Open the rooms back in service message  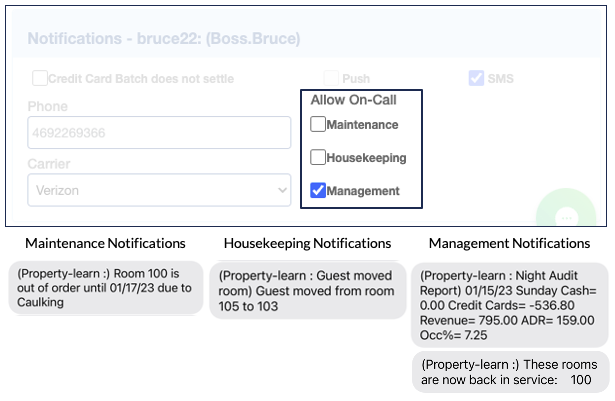coord(509,372)
